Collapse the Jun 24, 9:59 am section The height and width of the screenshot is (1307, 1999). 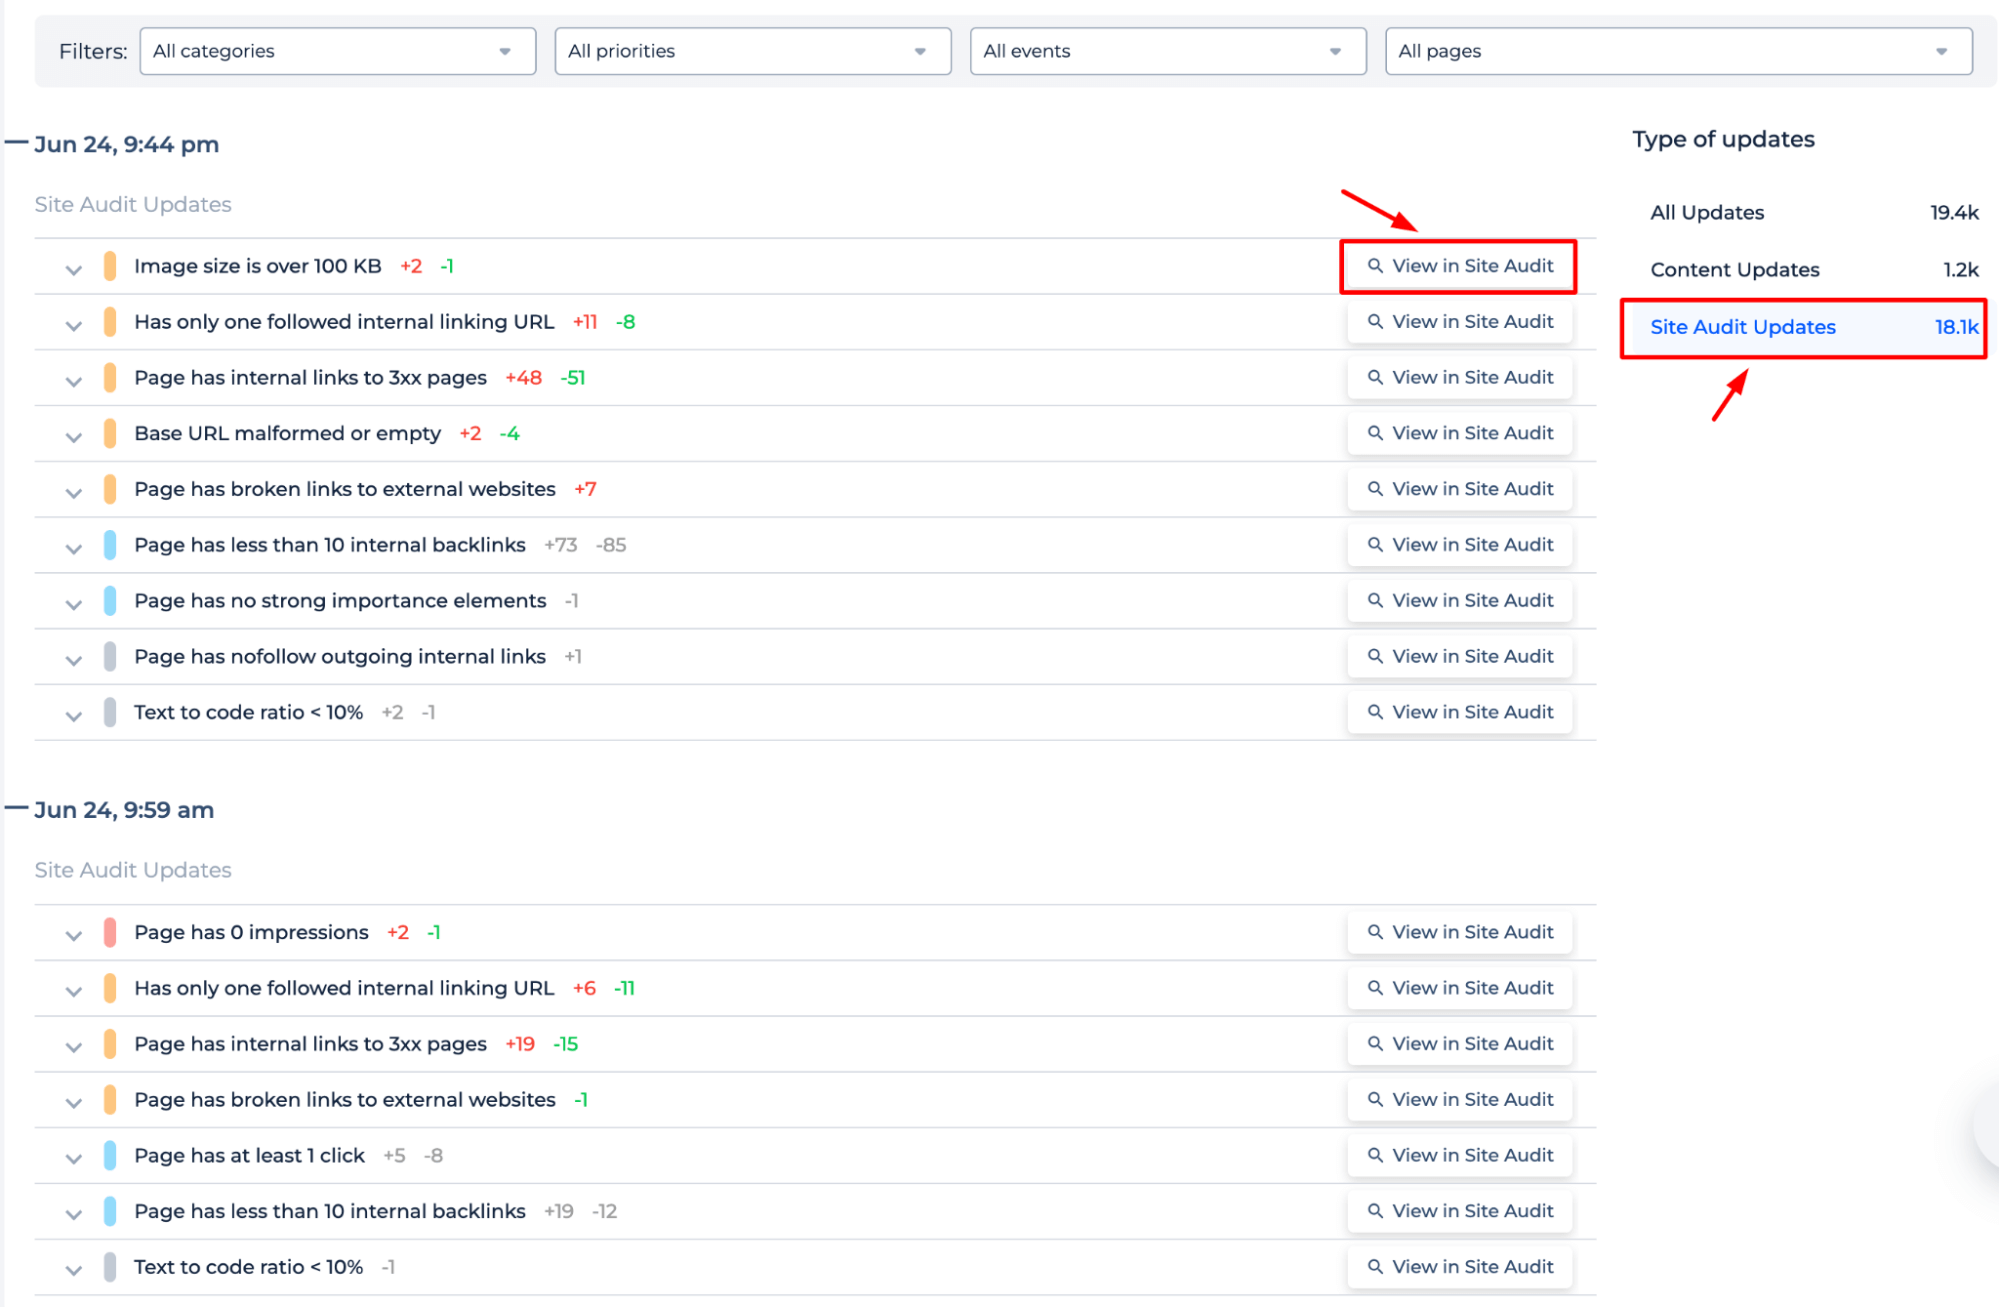(x=15, y=808)
